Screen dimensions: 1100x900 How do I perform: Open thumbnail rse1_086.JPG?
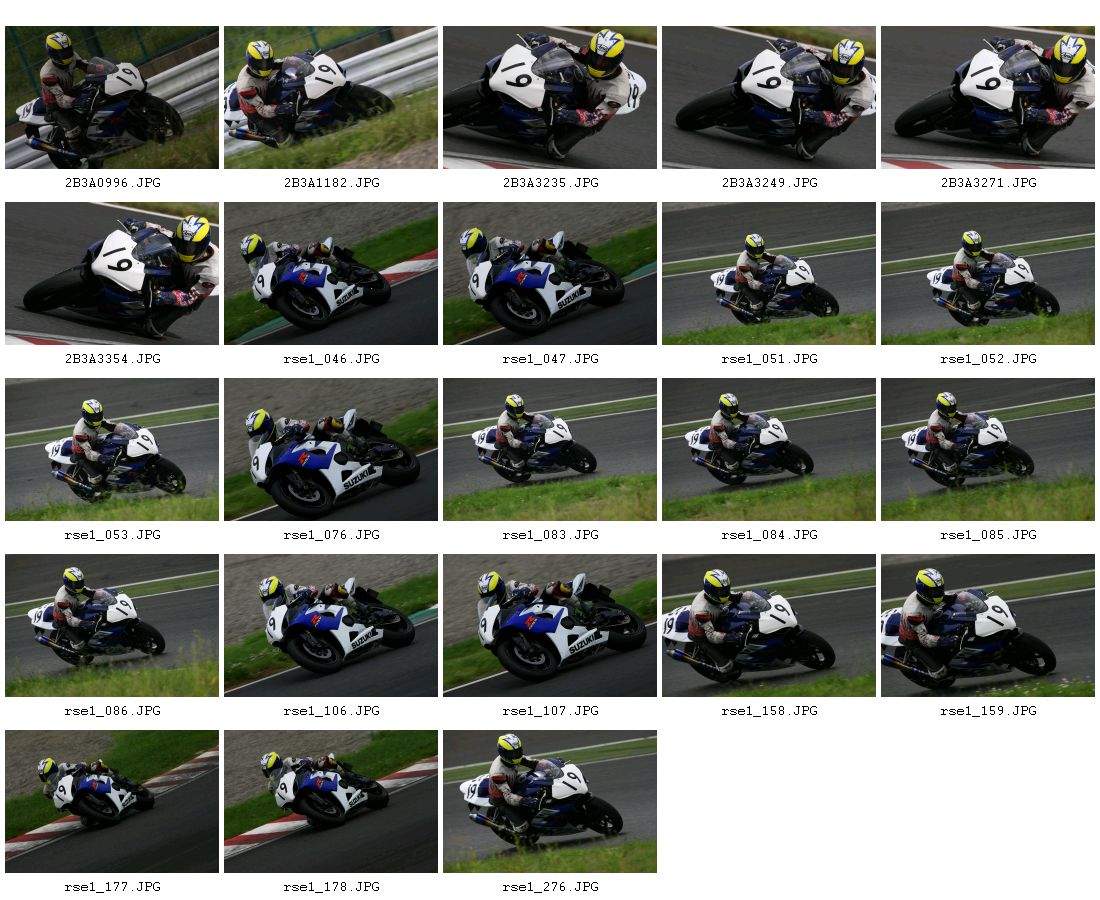112,626
